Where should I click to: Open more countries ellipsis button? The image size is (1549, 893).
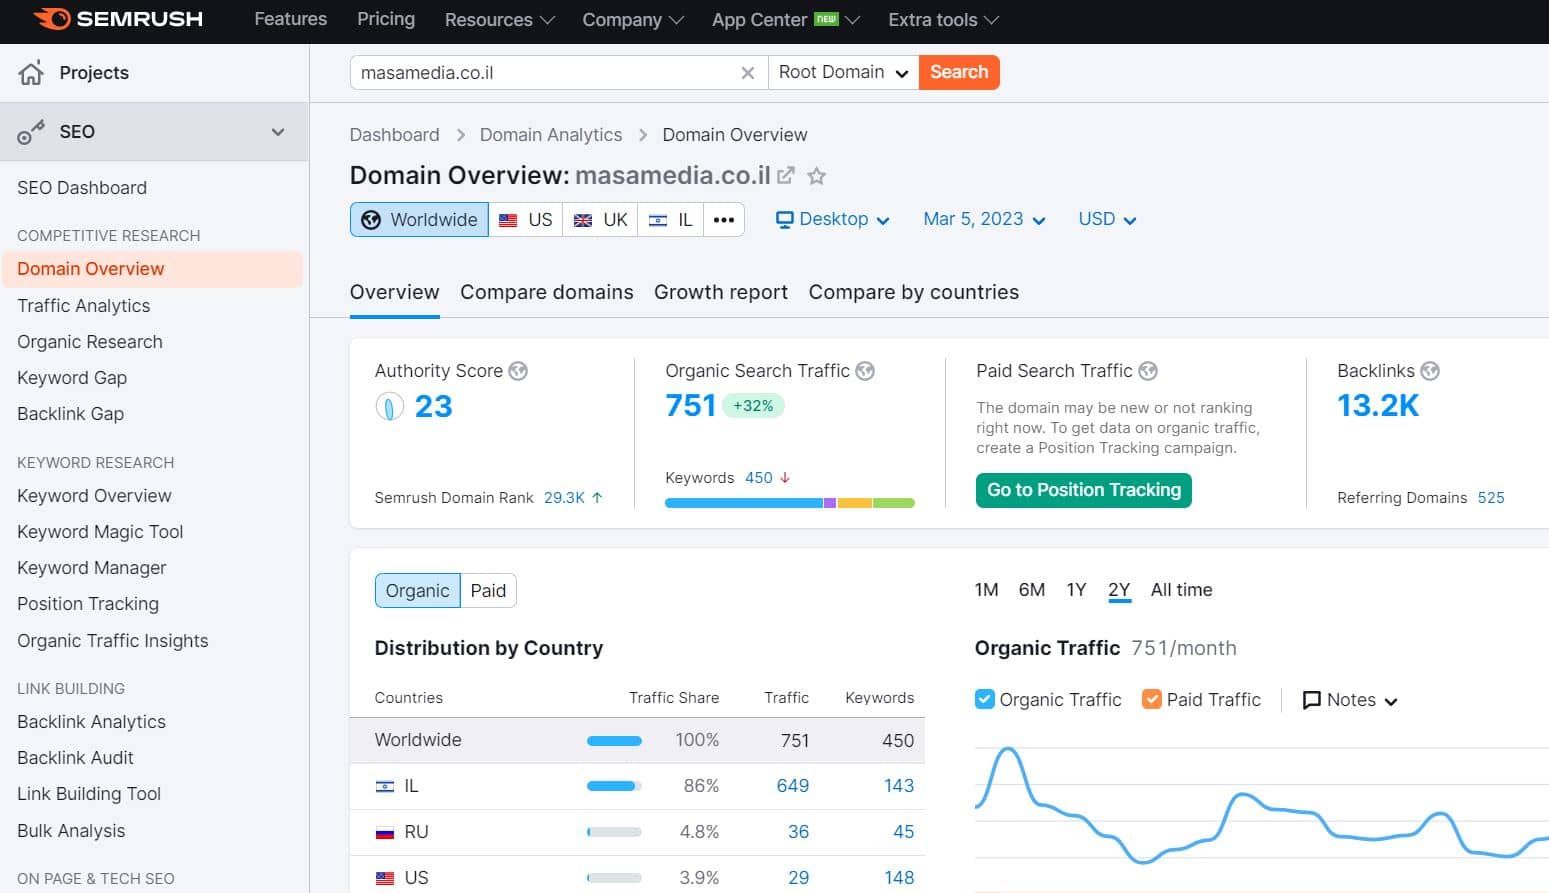[x=724, y=220]
